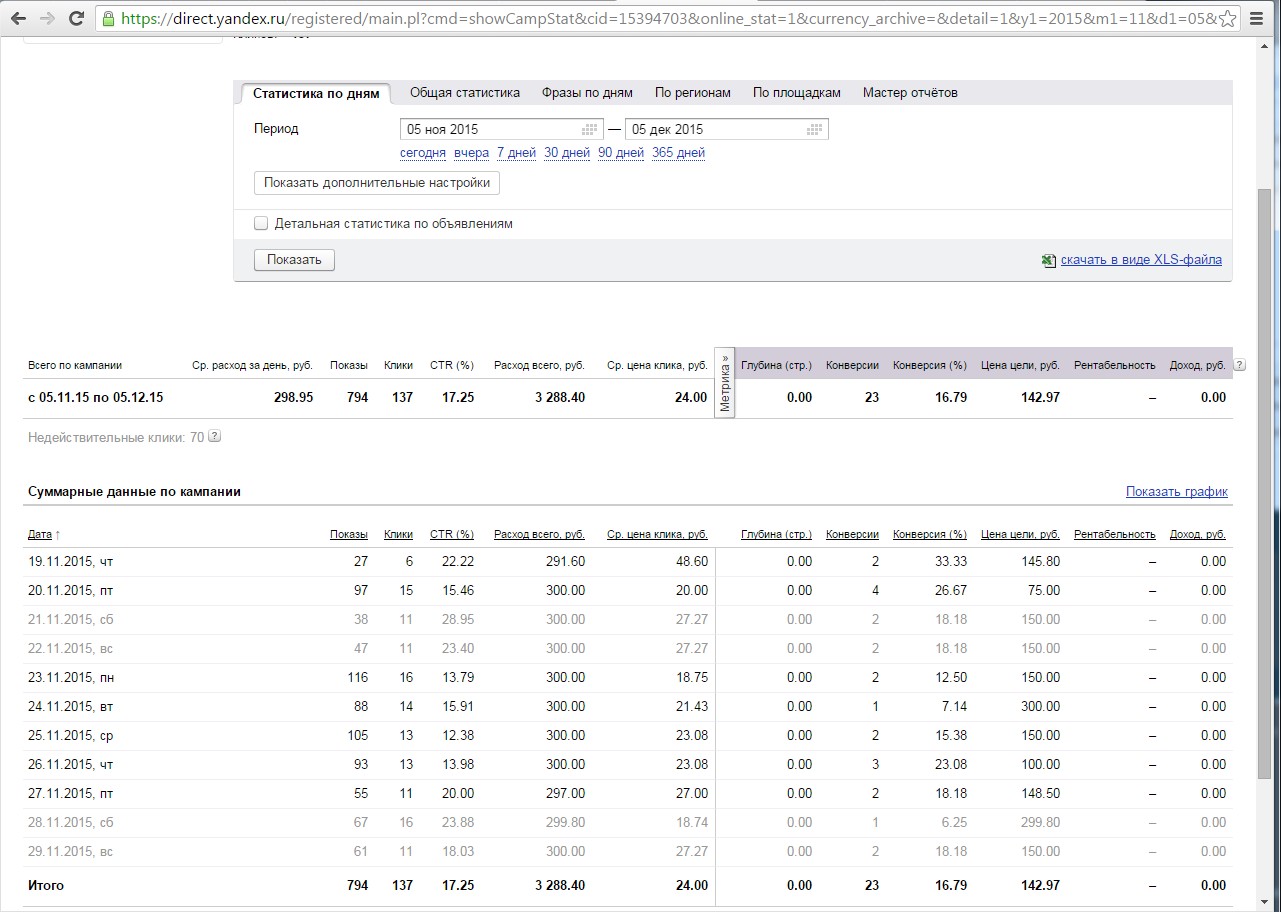
Task: Sort daily table by Глубина (стр.)
Action: click(x=776, y=535)
